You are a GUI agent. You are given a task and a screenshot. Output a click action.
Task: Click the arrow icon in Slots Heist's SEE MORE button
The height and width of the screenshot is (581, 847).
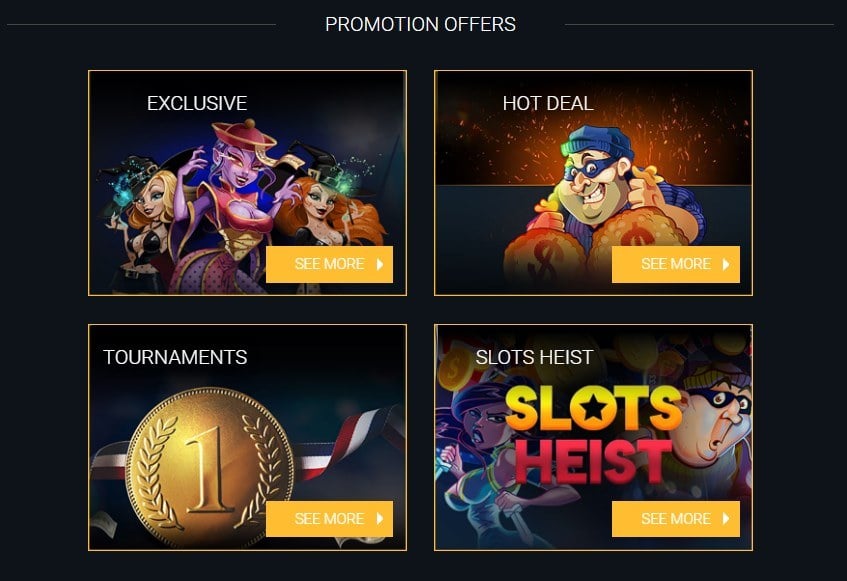pyautogui.click(x=724, y=519)
